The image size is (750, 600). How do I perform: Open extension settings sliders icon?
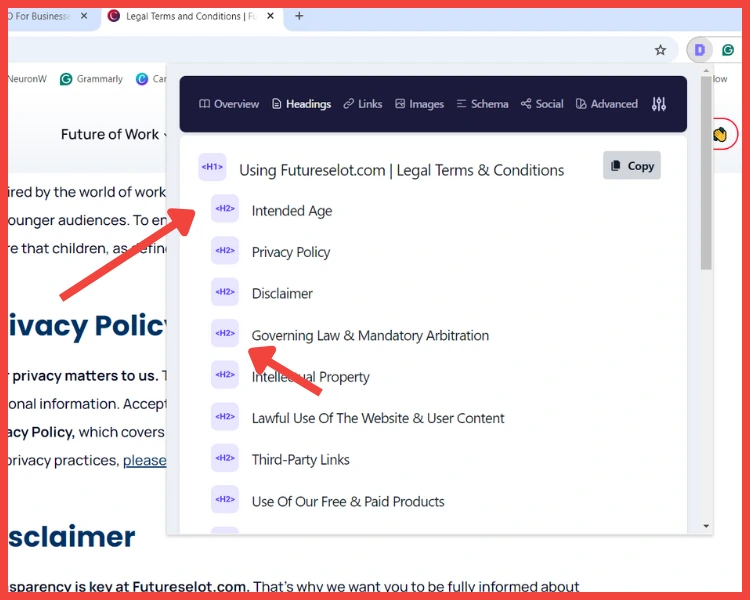point(659,104)
